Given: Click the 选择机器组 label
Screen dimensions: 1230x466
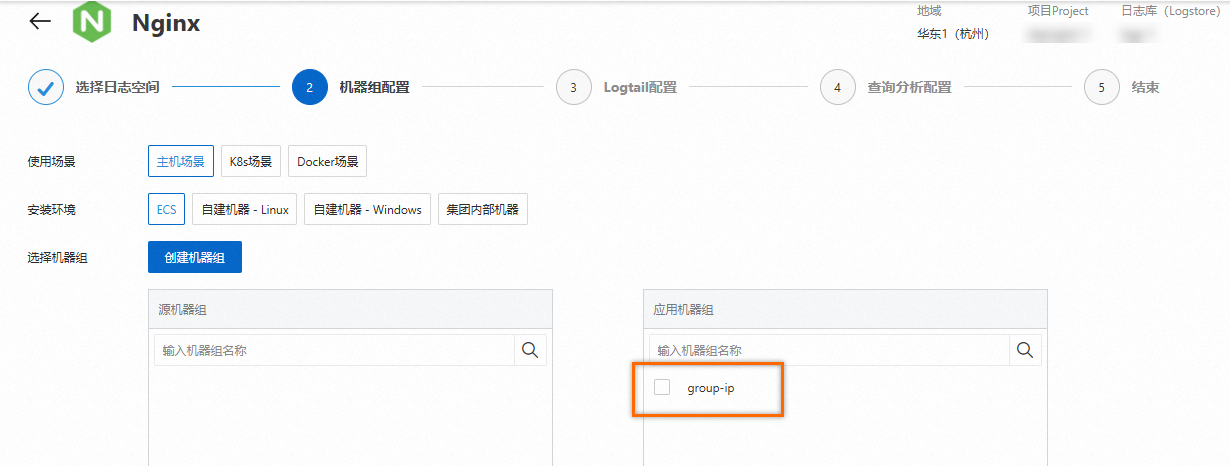Looking at the screenshot, I should click(58, 258).
